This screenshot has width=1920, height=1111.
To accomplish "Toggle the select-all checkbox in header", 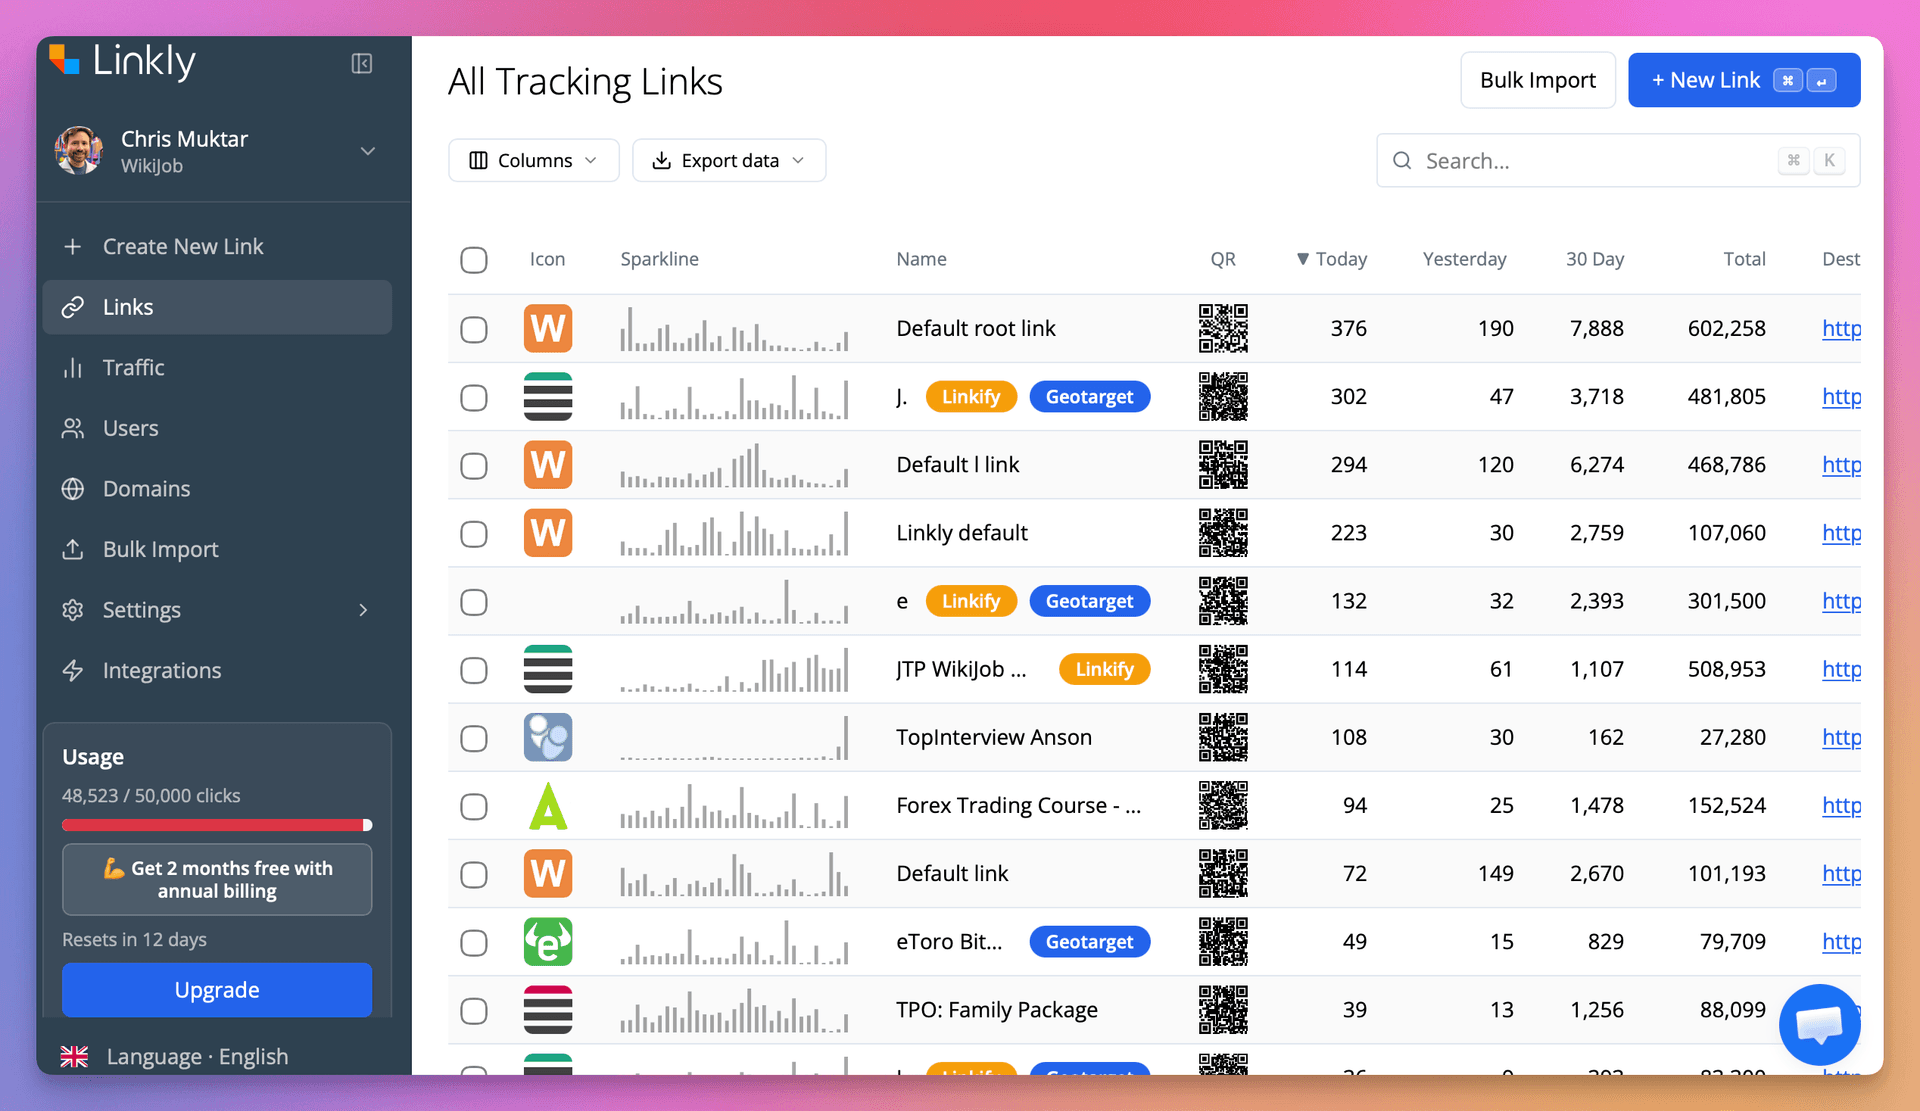I will click(x=474, y=260).
